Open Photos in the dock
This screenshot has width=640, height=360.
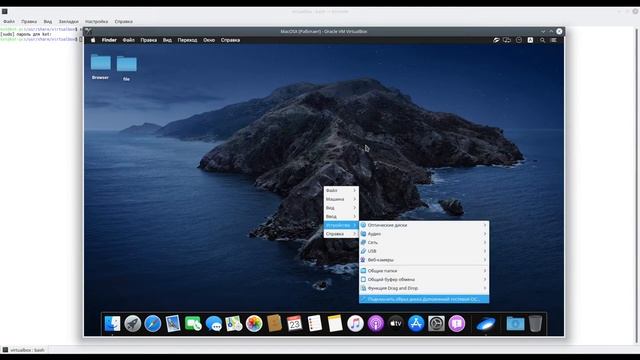[x=254, y=324]
